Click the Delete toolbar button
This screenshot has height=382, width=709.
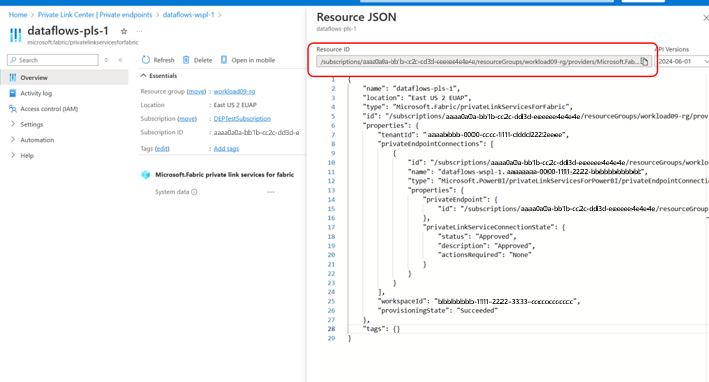tap(197, 60)
